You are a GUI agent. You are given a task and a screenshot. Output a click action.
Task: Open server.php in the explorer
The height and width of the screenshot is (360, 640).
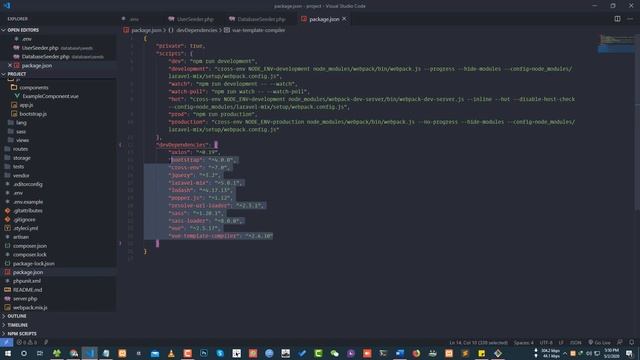point(25,299)
